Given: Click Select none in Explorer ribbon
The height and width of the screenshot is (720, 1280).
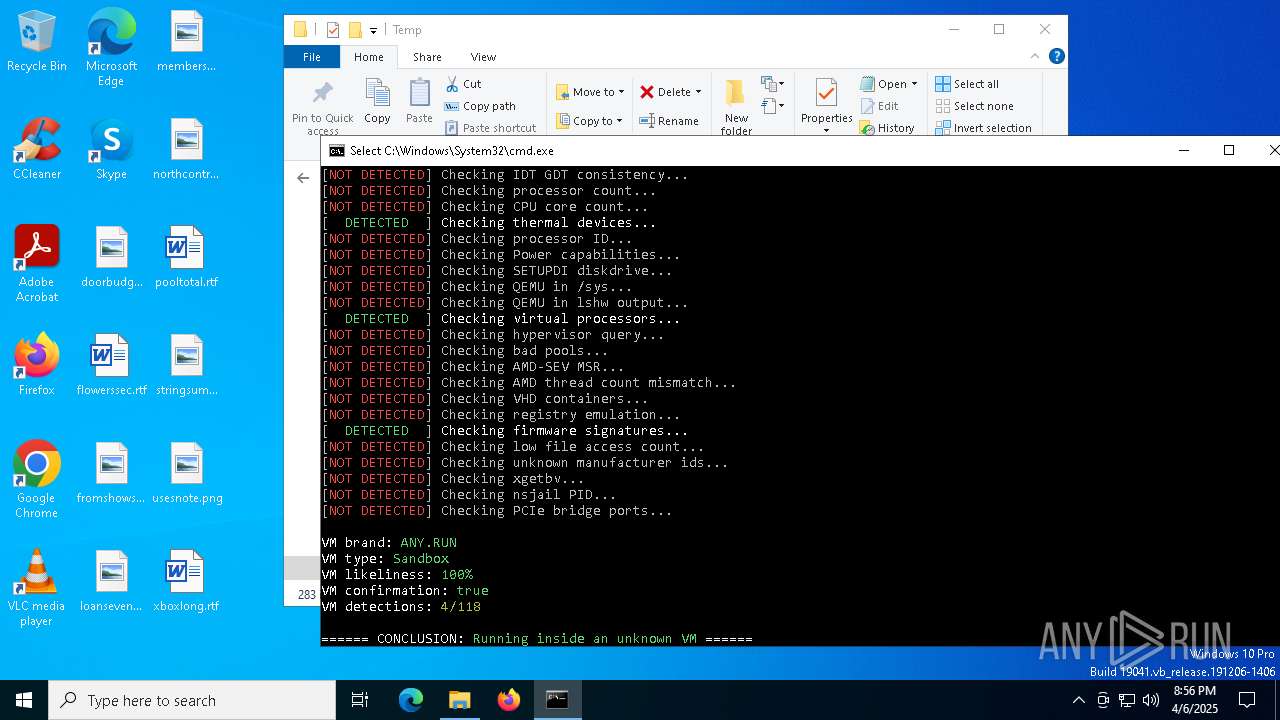Looking at the screenshot, I should 974,106.
